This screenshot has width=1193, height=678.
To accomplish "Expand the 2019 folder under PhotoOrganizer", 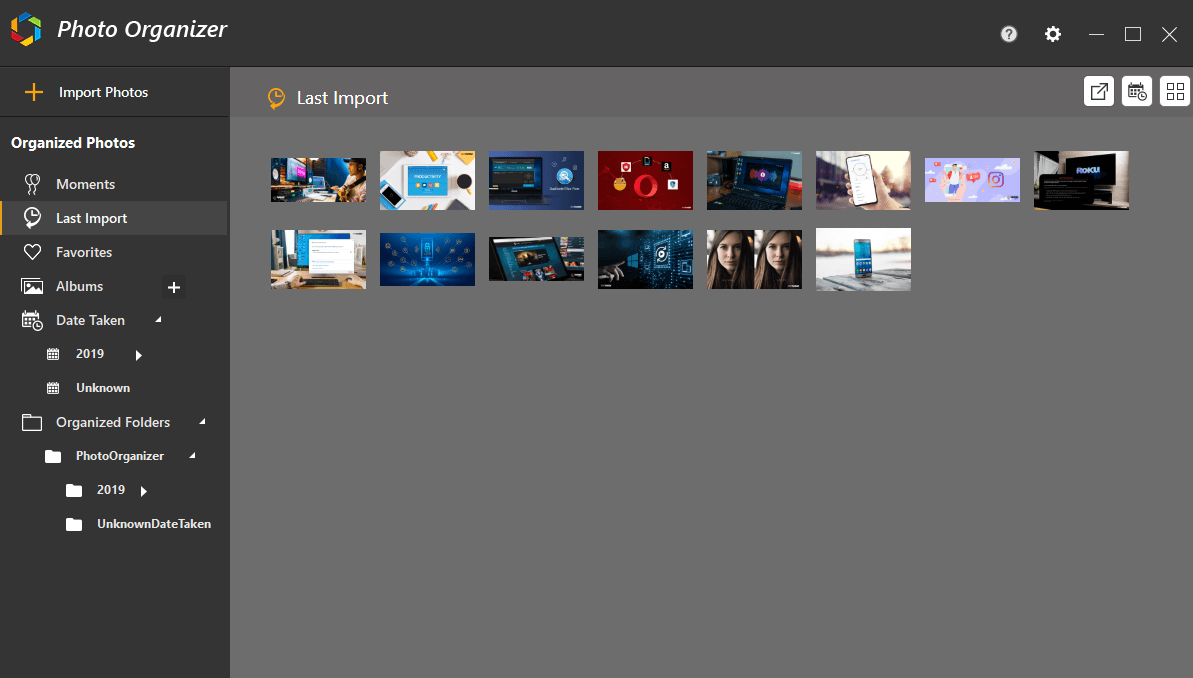I will 141,490.
